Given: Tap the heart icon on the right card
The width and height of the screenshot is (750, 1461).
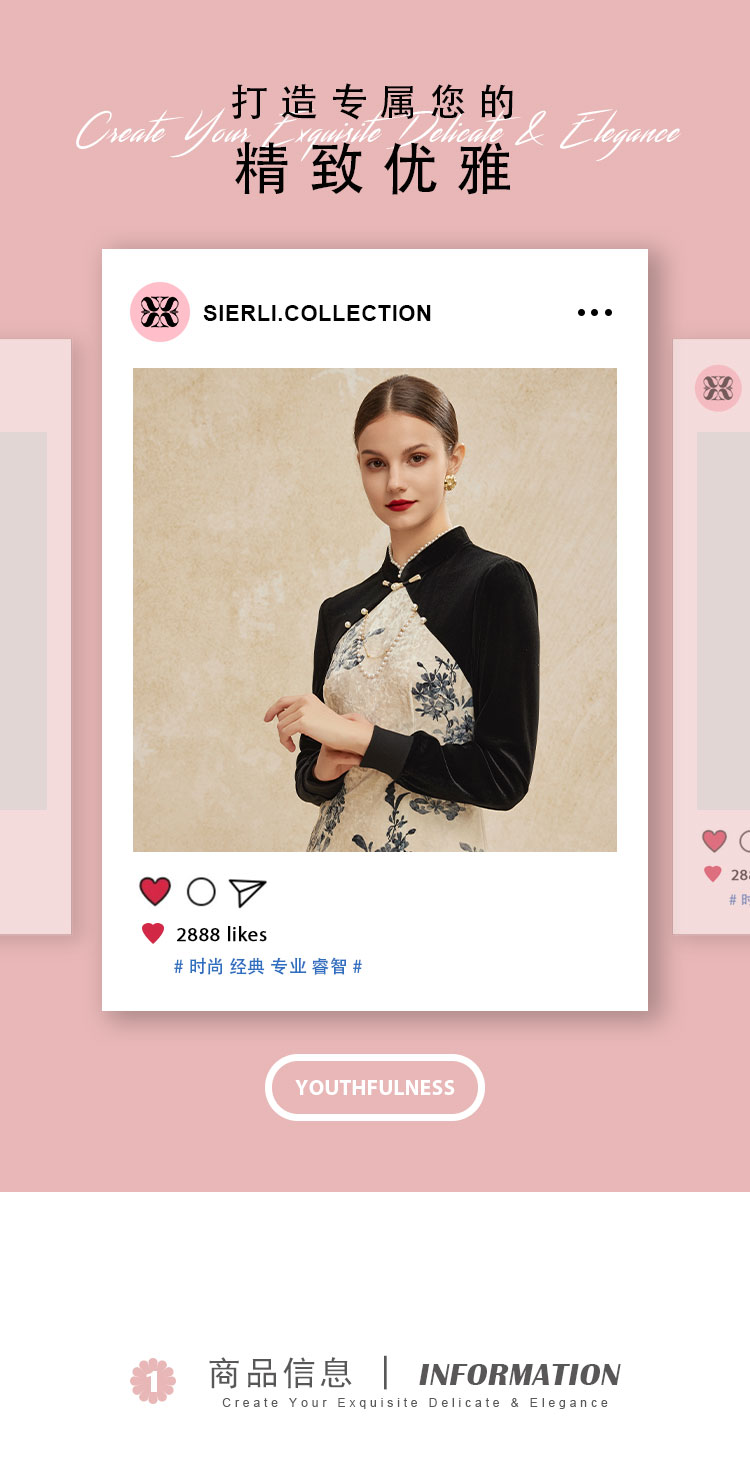Looking at the screenshot, I should 714,841.
